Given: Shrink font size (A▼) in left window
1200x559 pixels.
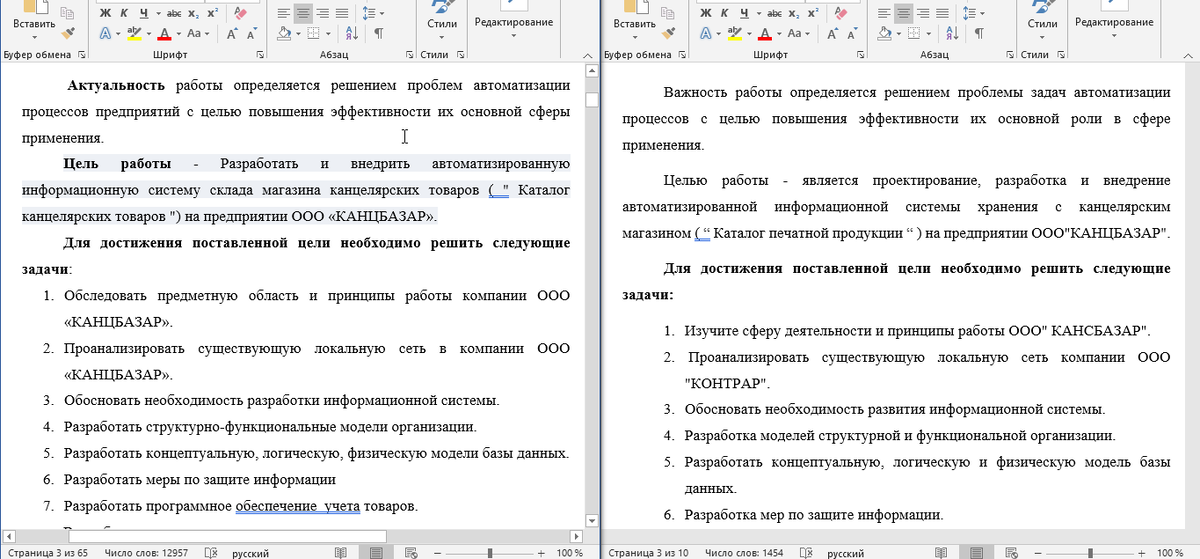Looking at the screenshot, I should pos(253,33).
